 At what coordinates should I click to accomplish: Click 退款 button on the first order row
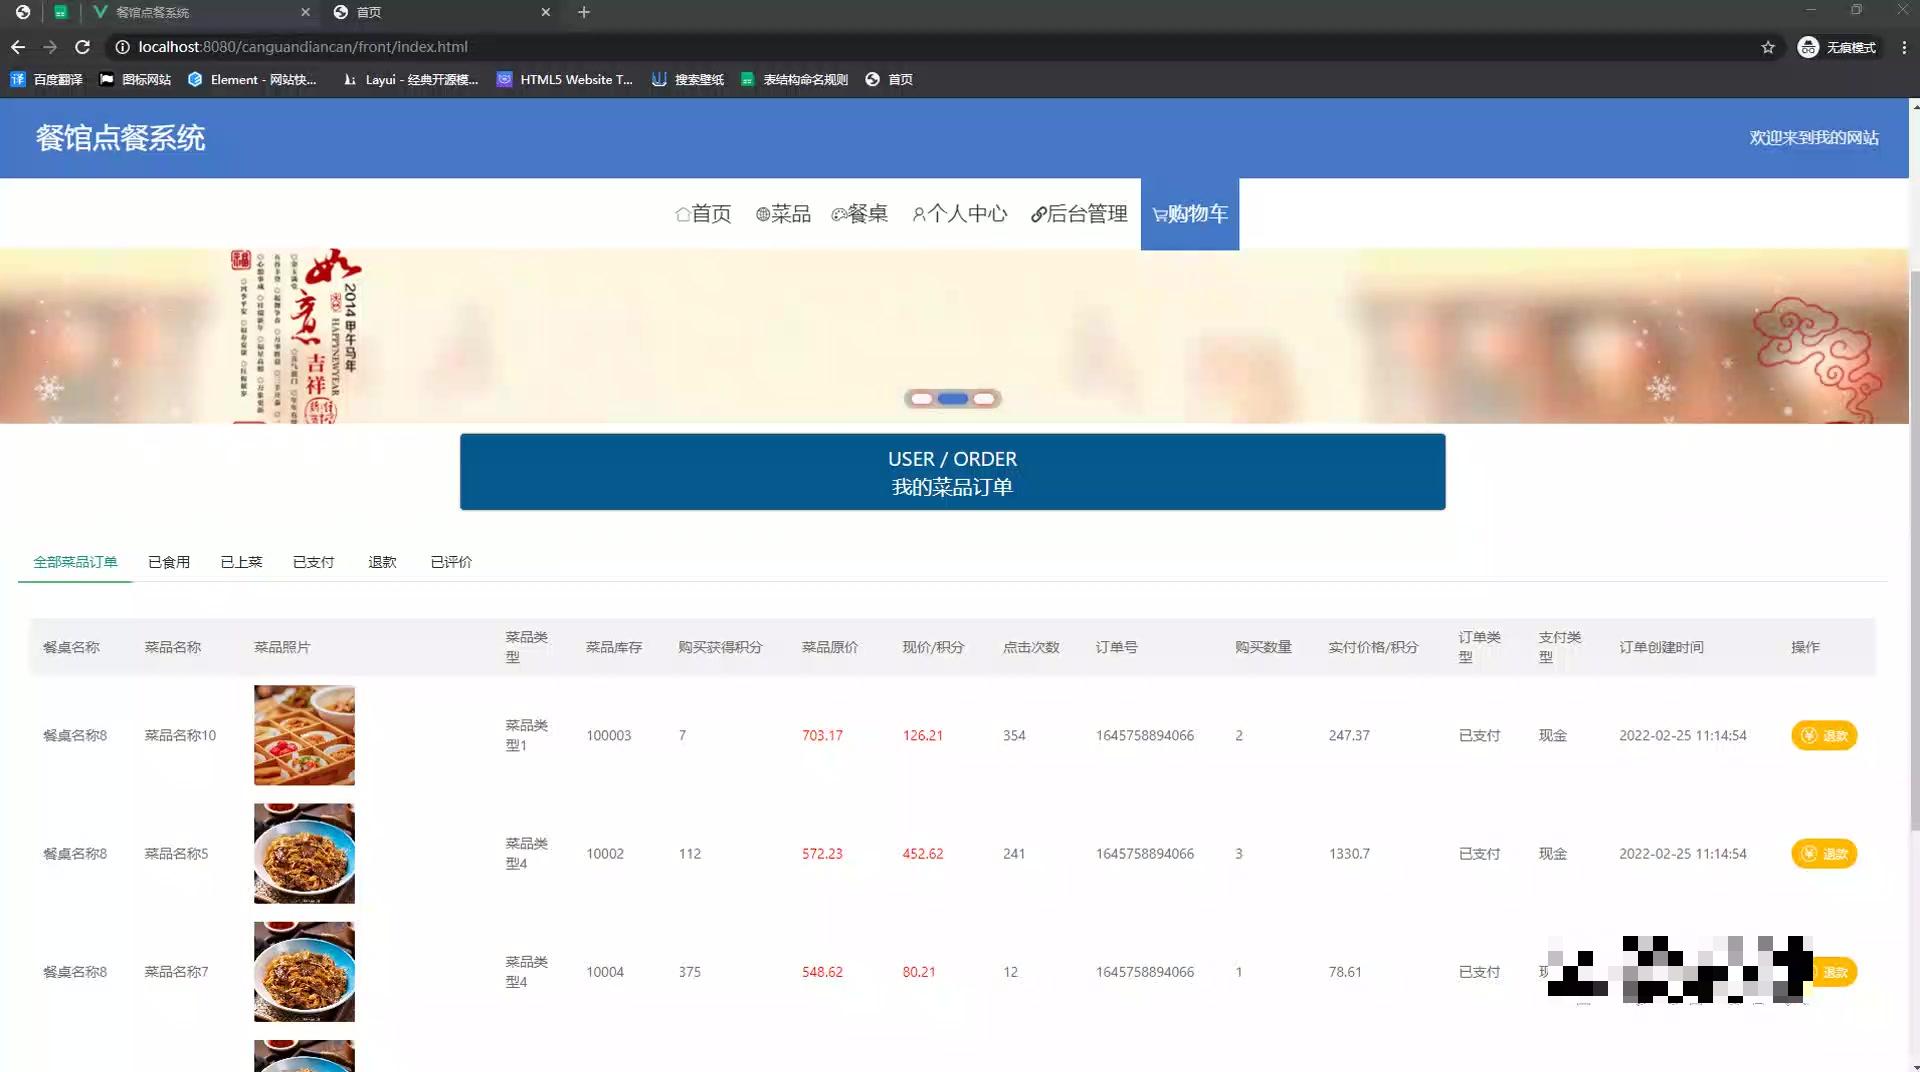[x=1825, y=735]
